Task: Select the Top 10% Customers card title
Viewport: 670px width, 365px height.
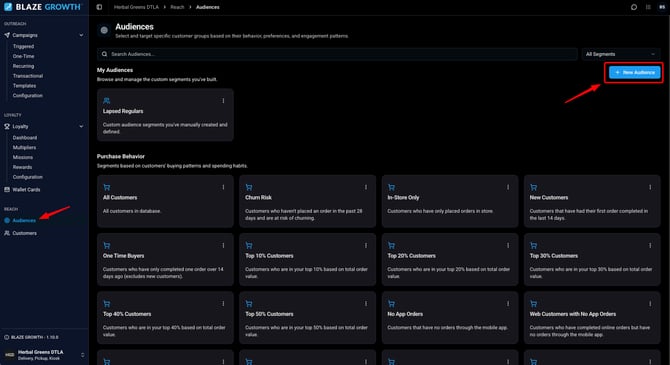Action: point(269,256)
